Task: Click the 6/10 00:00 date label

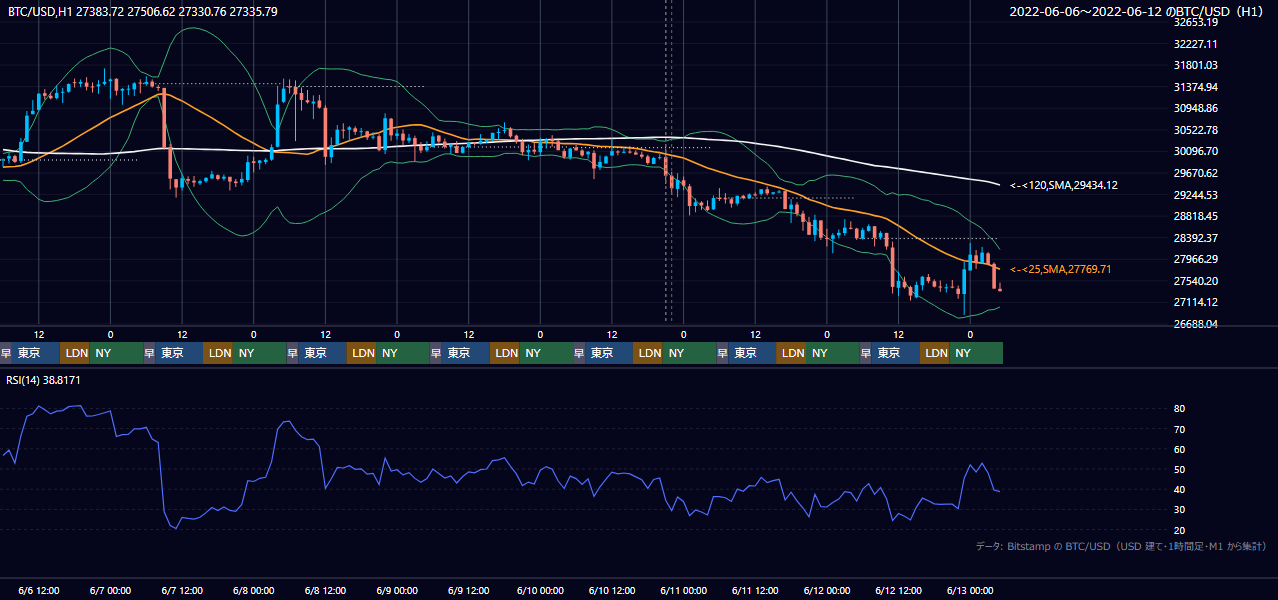Action: point(540,590)
